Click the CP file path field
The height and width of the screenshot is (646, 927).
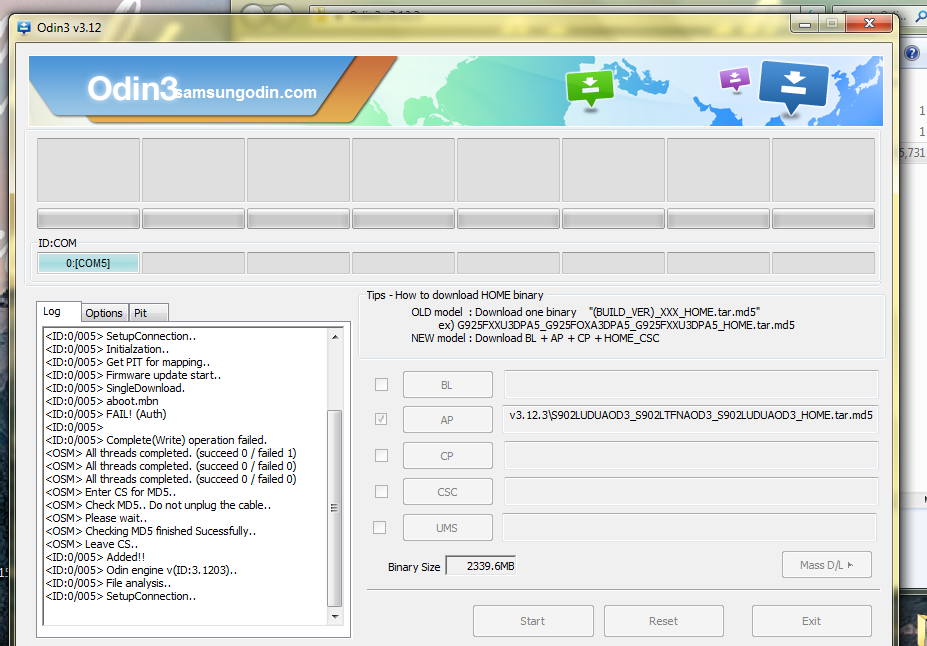691,456
